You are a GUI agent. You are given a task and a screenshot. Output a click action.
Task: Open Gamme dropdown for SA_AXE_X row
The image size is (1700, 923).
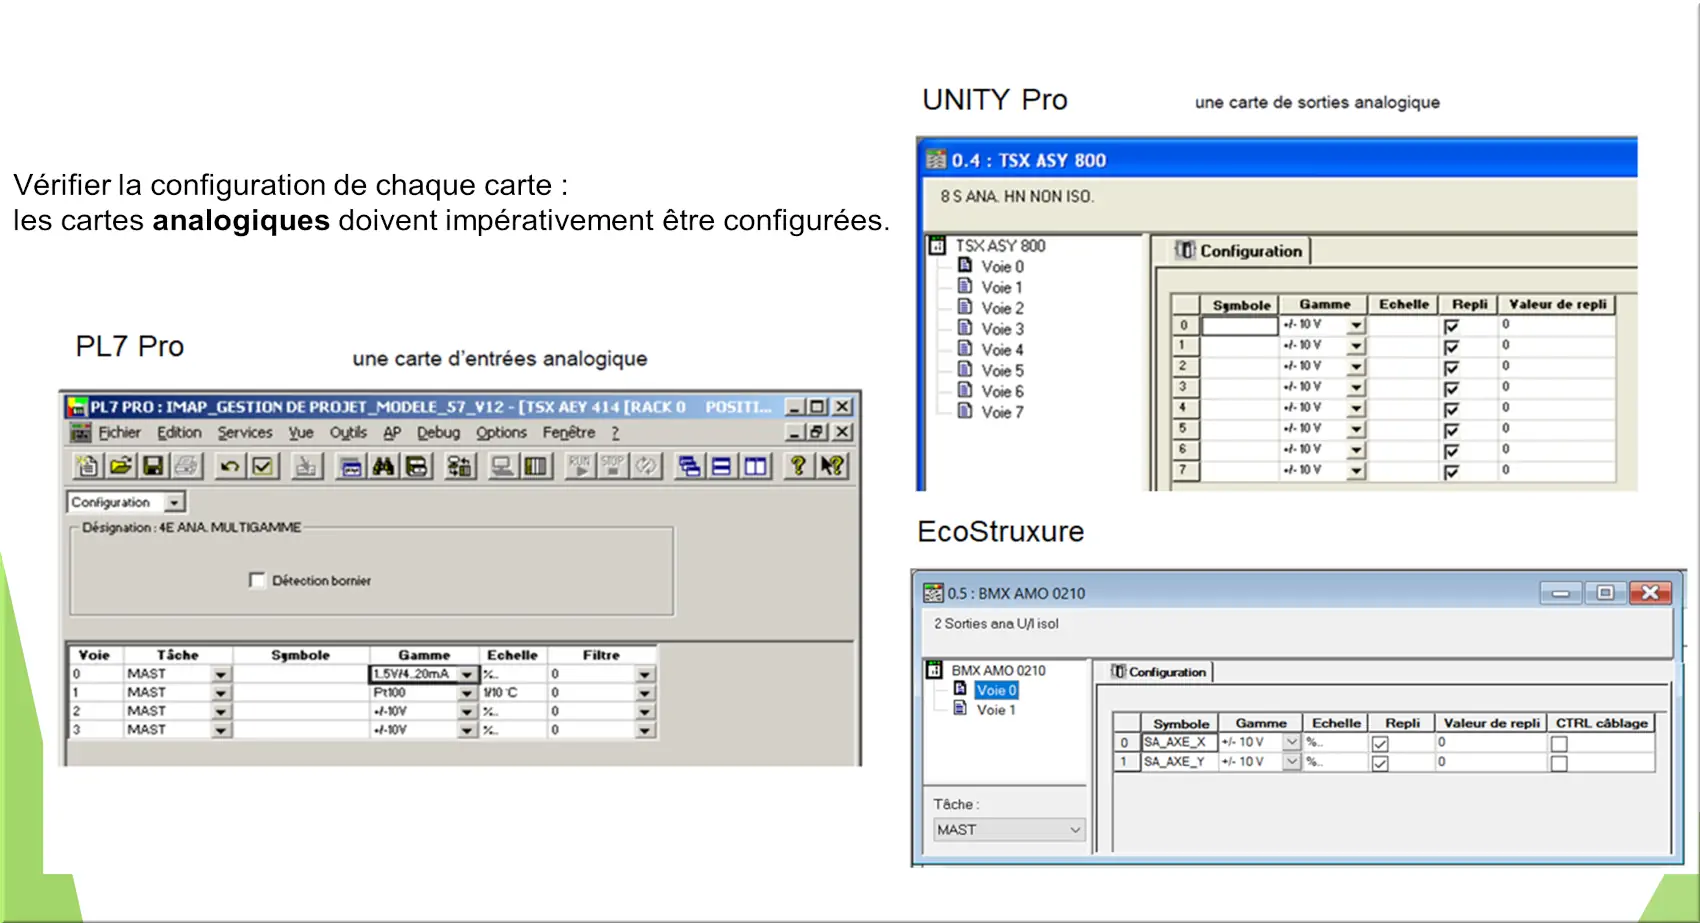[x=1291, y=742]
